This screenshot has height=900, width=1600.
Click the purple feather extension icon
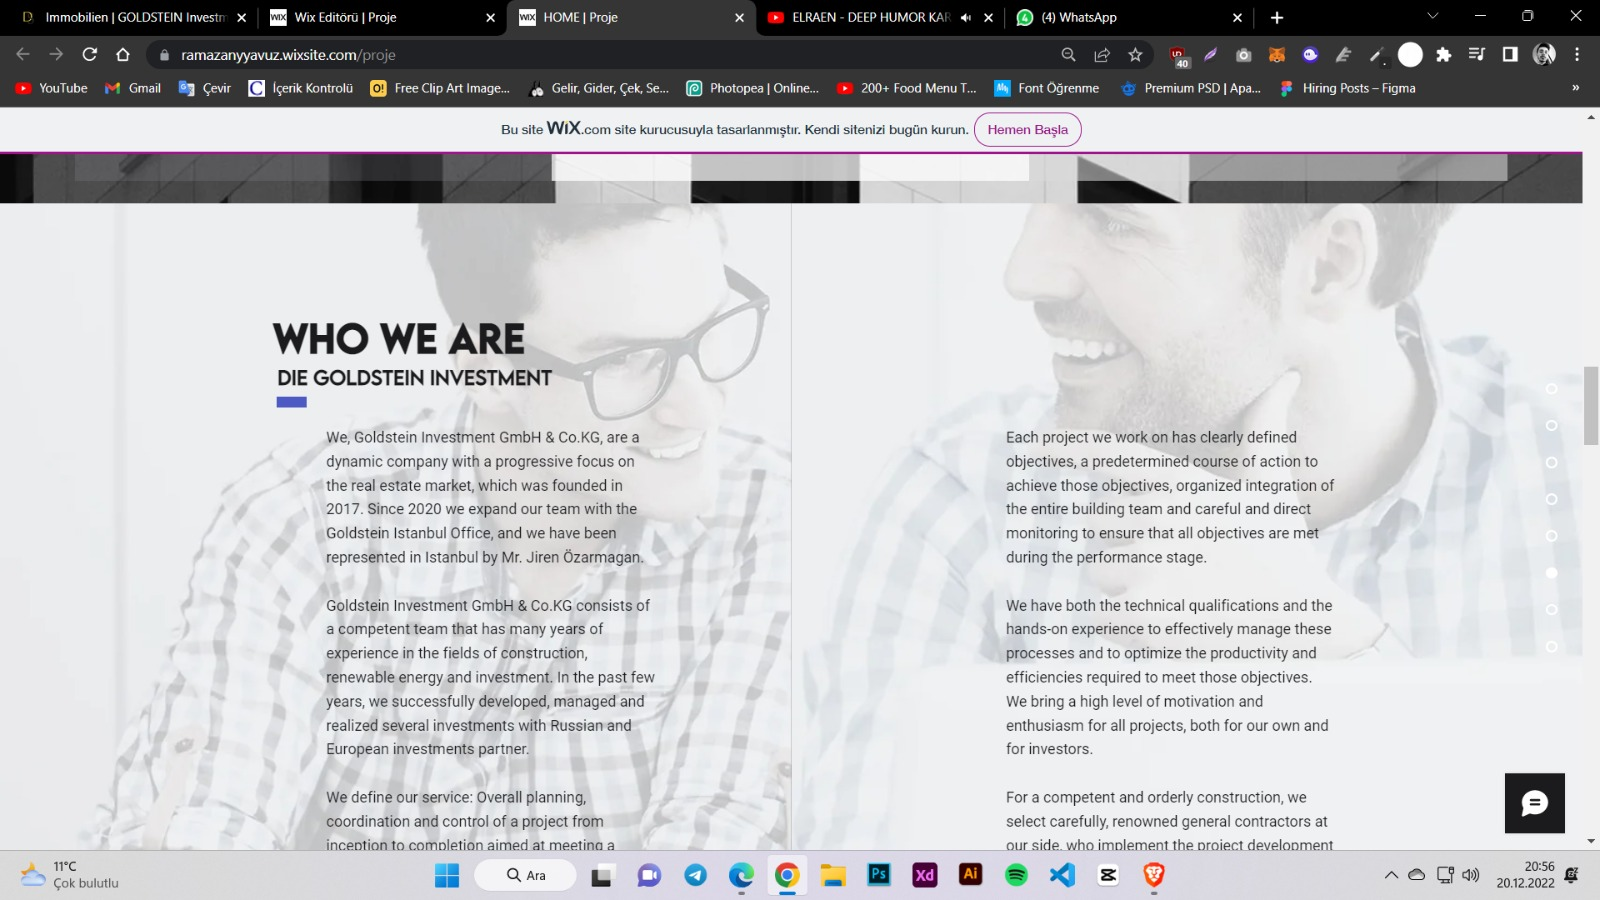tap(1210, 55)
